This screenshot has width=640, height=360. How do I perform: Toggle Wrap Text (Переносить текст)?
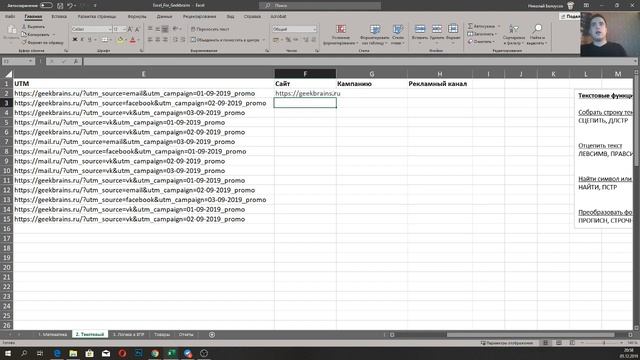(x=210, y=29)
